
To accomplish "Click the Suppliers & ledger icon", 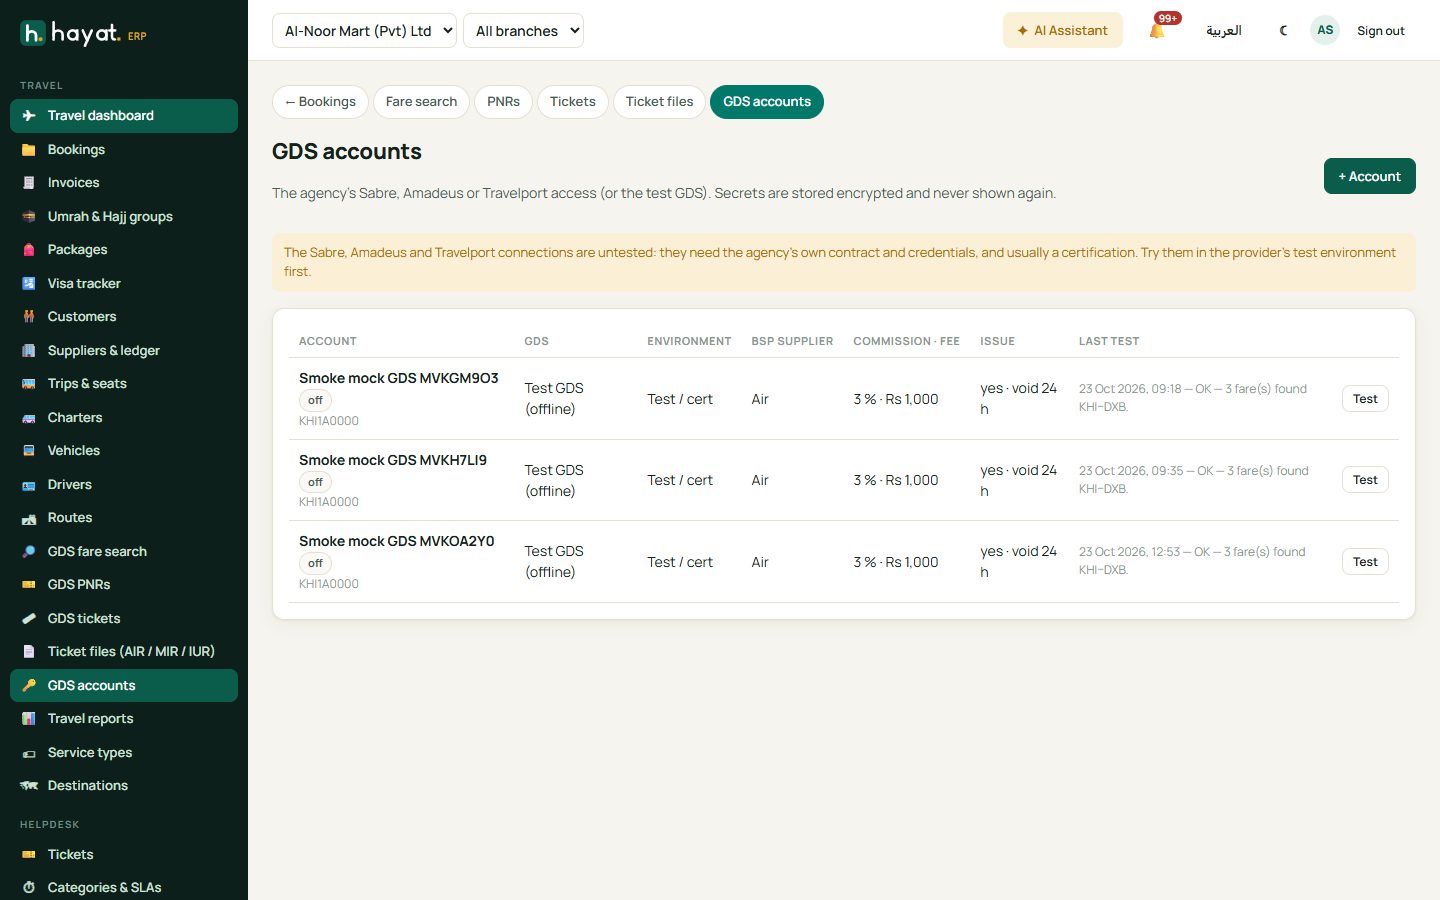I will (29, 351).
